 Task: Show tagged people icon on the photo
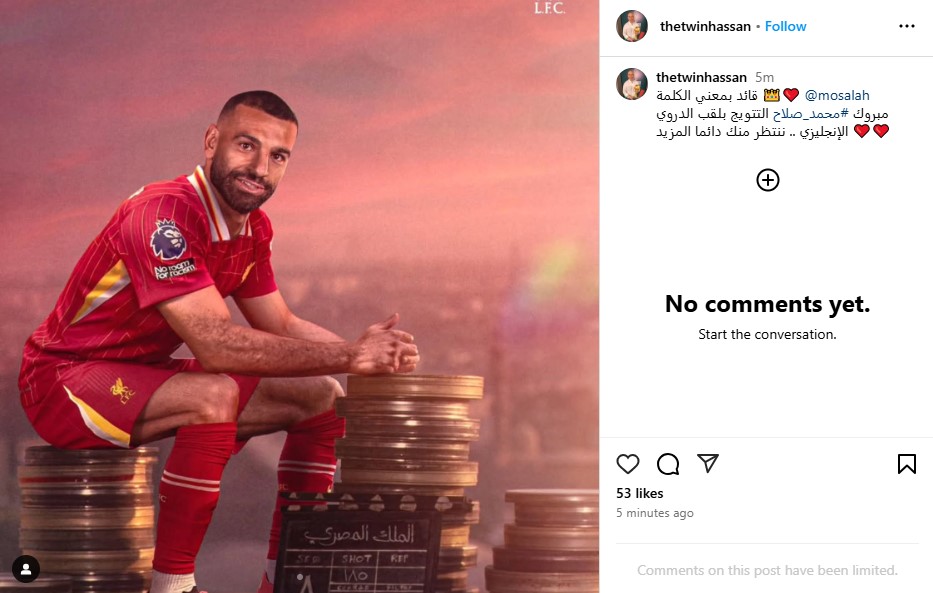coord(26,569)
